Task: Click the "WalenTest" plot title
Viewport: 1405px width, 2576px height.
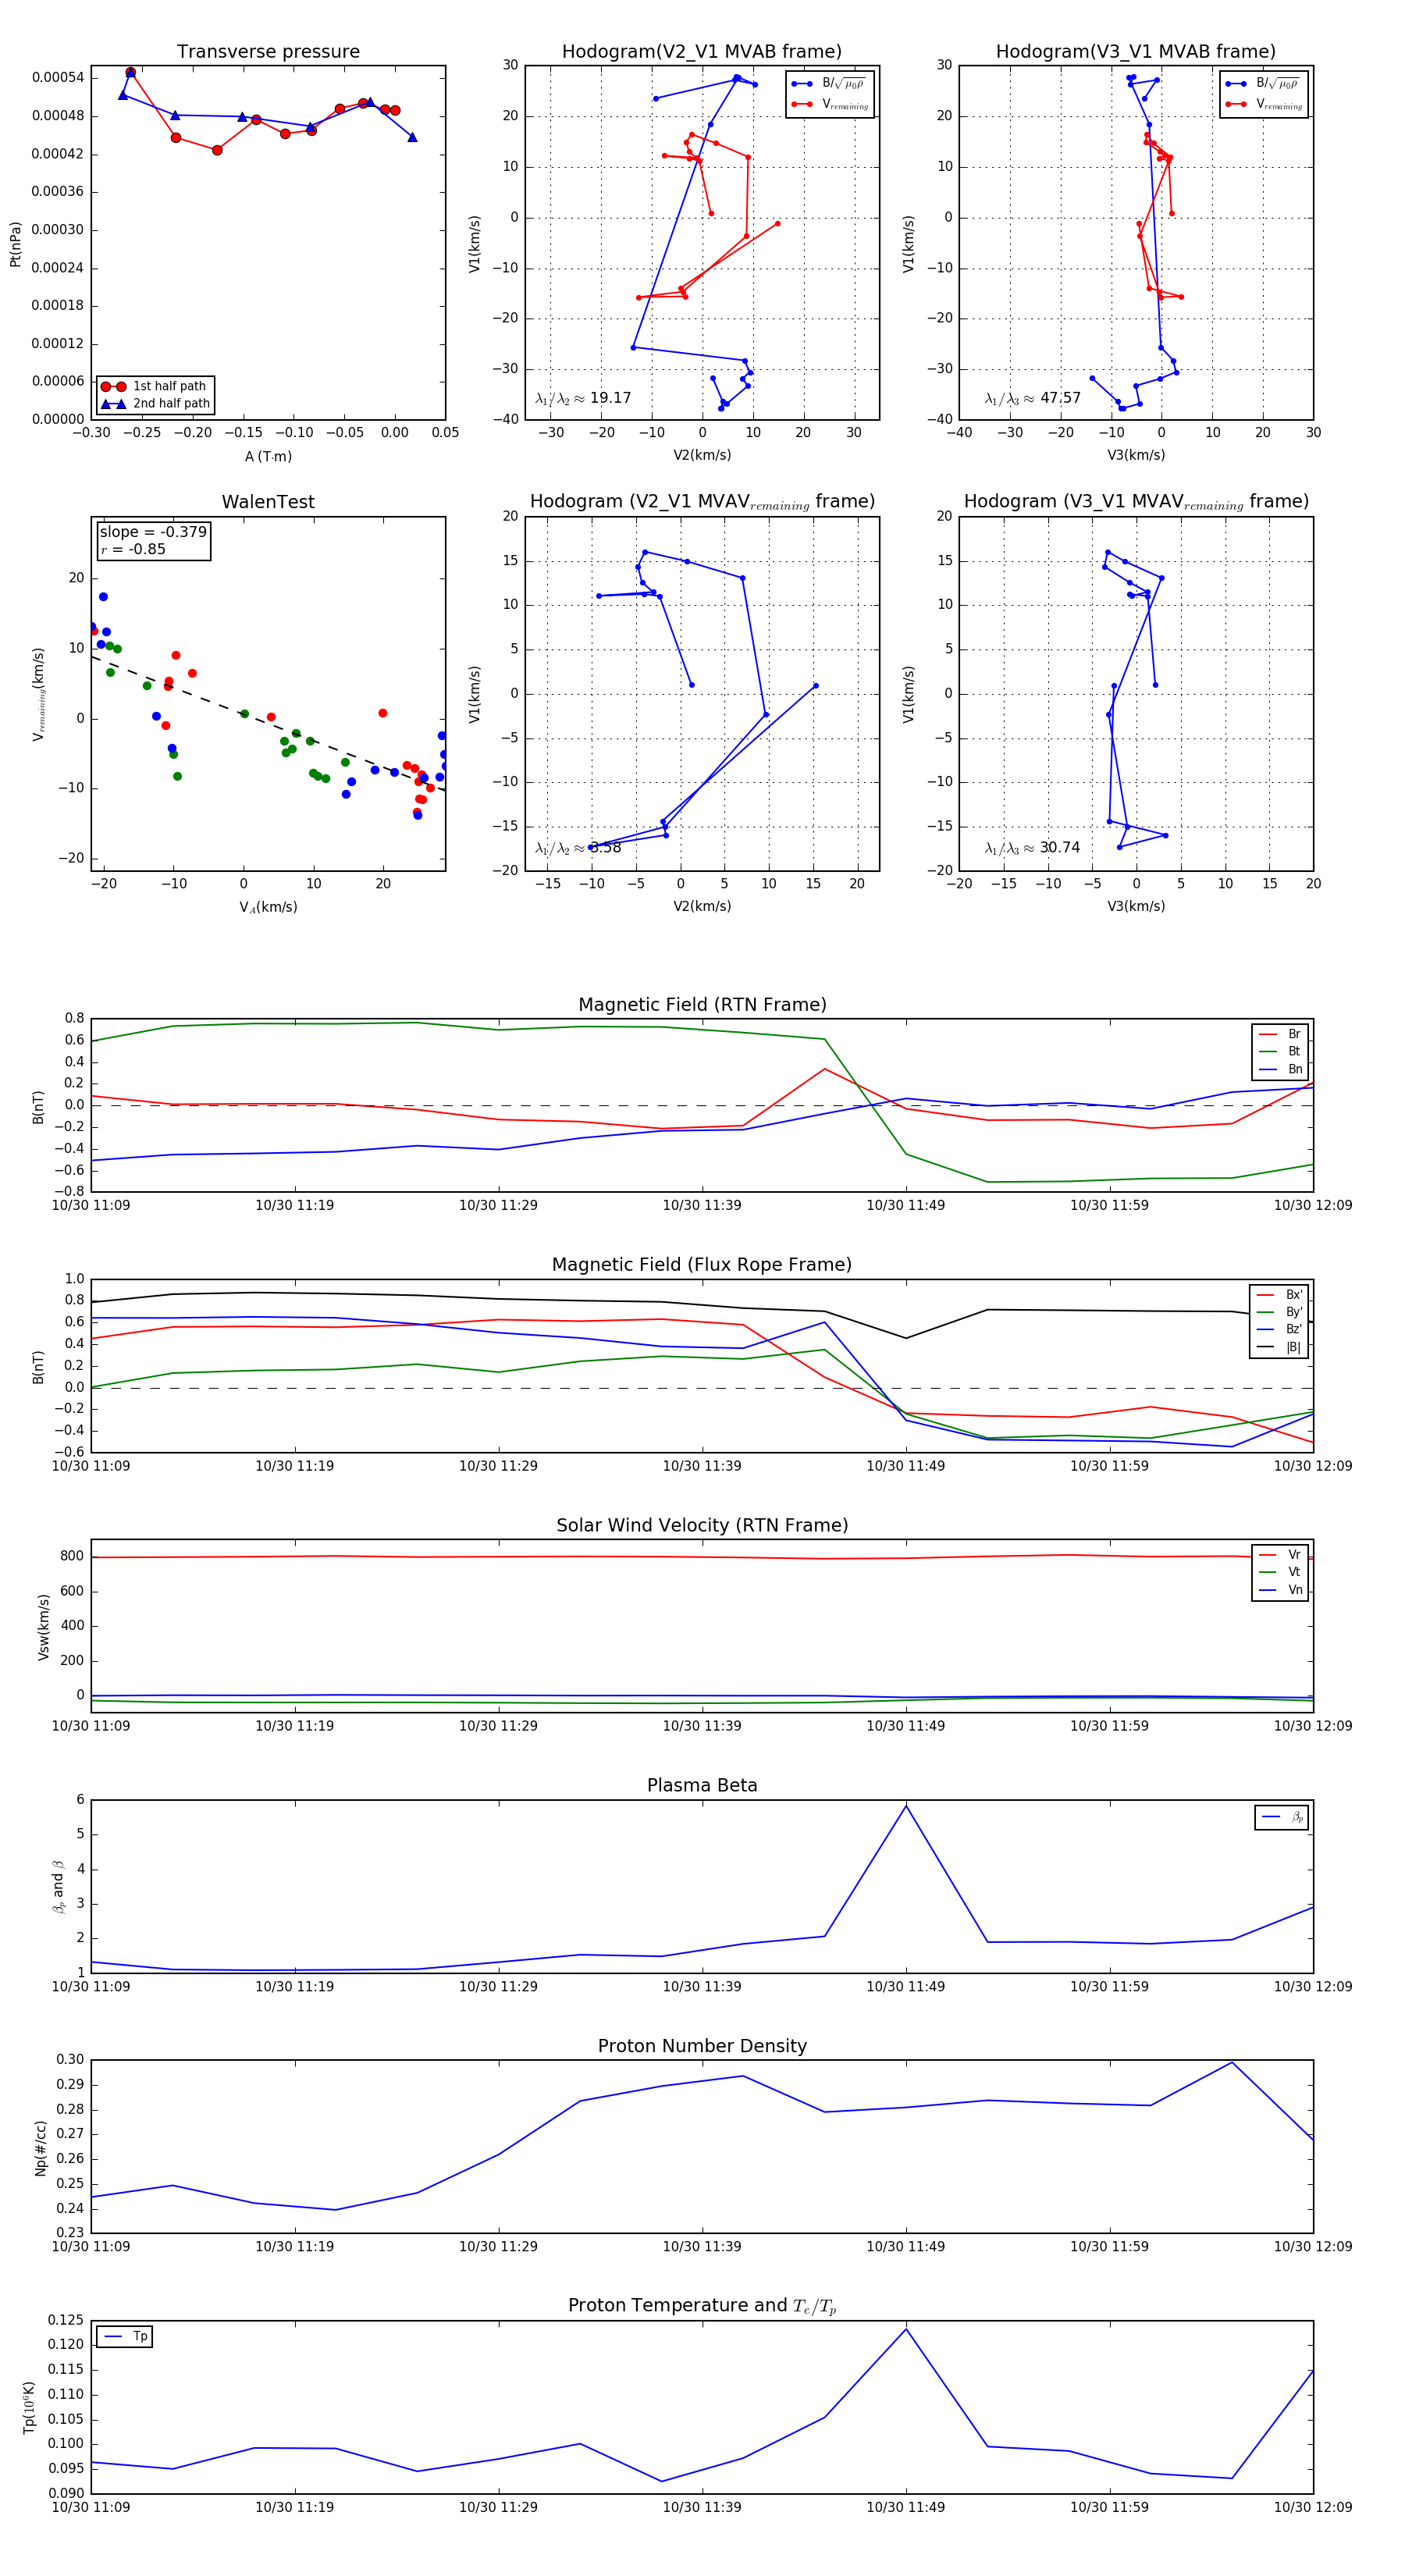Action: point(268,502)
